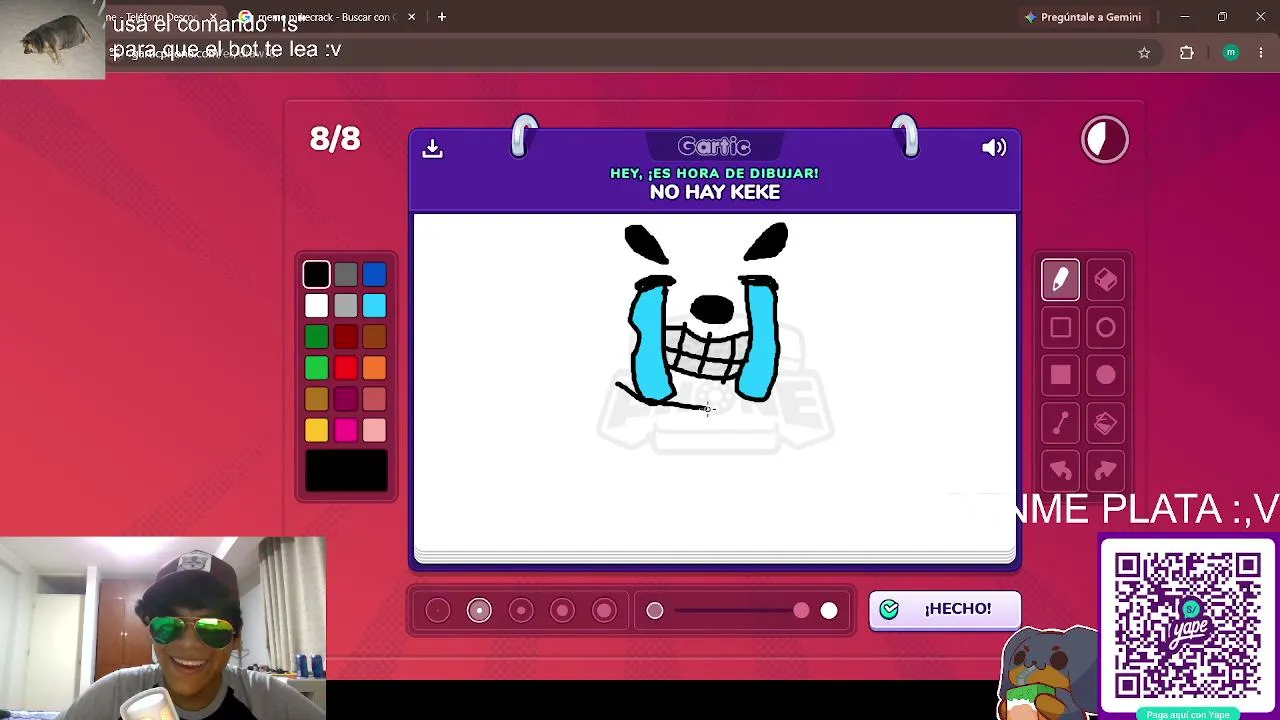Submit the drawing with ¡HECHO!
The image size is (1280, 720).
pyautogui.click(x=945, y=609)
